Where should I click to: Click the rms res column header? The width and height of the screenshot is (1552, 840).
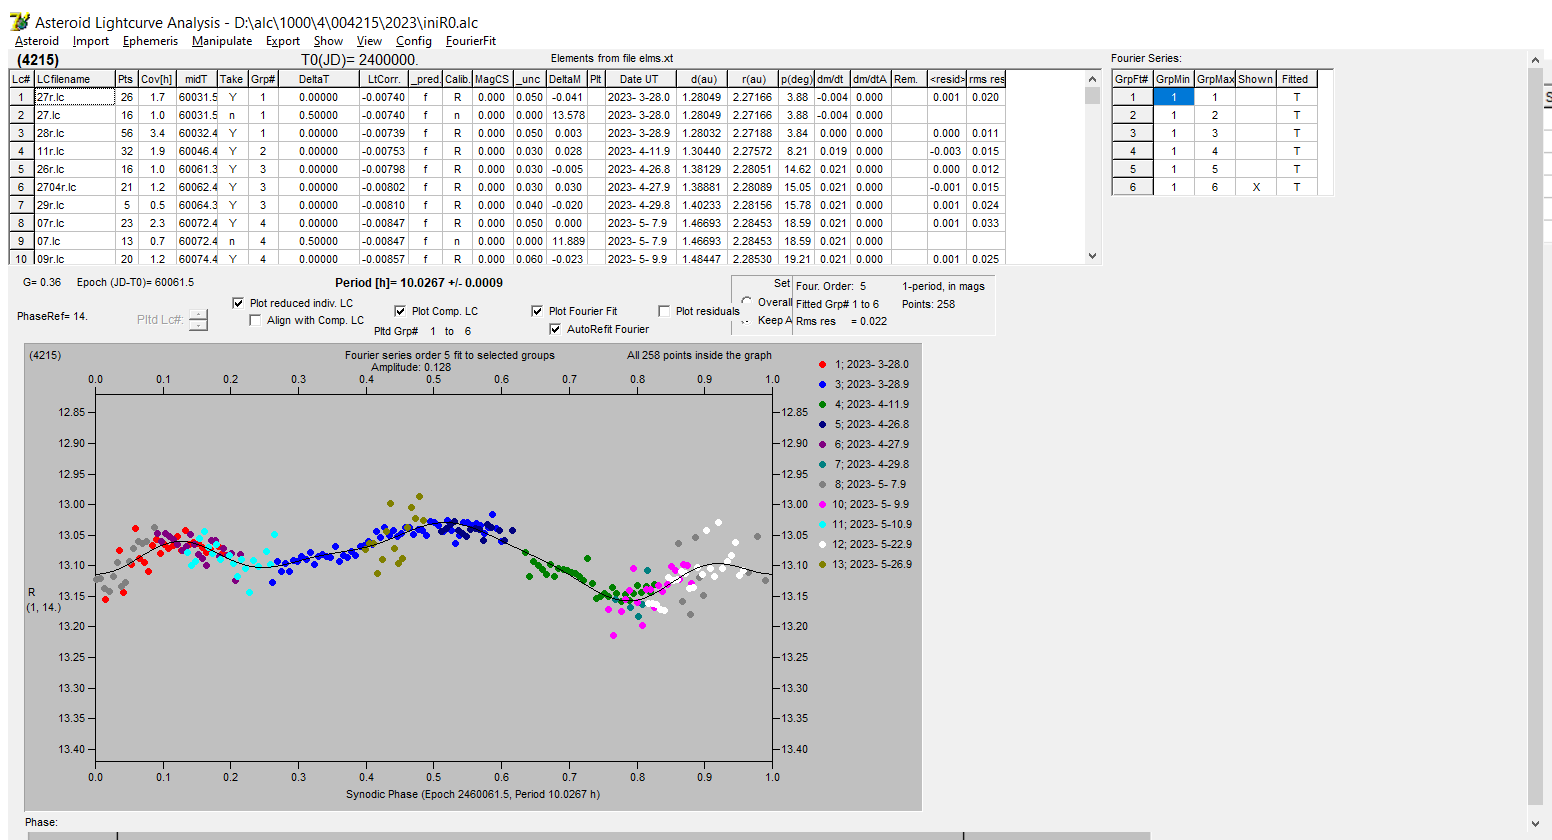(986, 79)
